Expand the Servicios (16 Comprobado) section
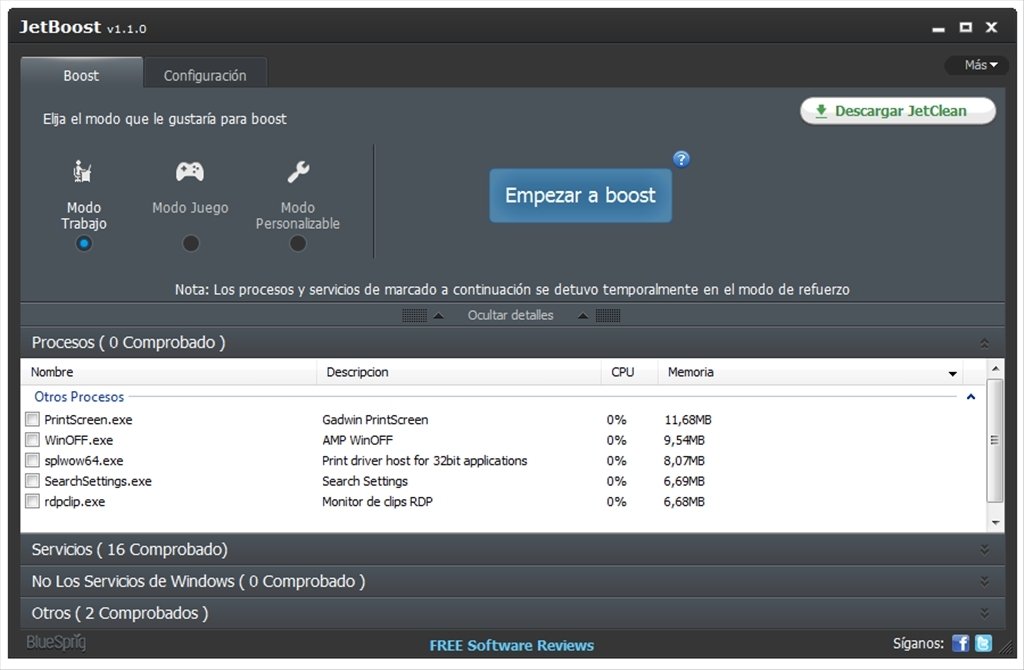This screenshot has height=670, width=1024. pos(984,550)
